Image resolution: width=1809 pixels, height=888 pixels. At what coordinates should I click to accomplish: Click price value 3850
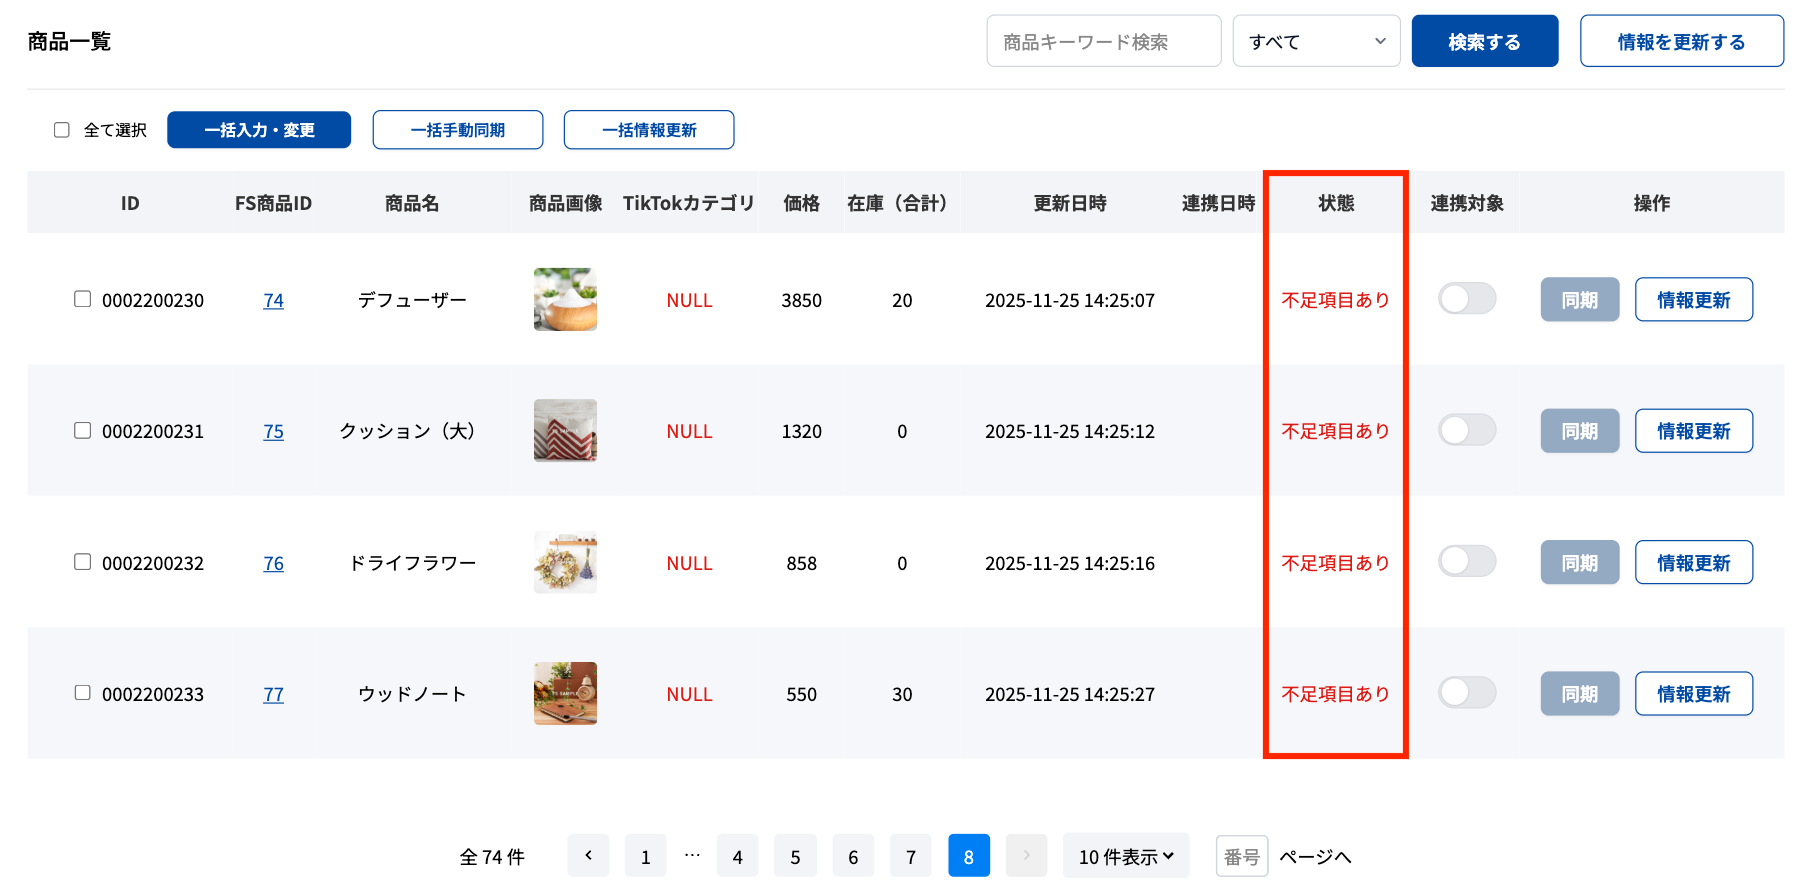coord(802,300)
